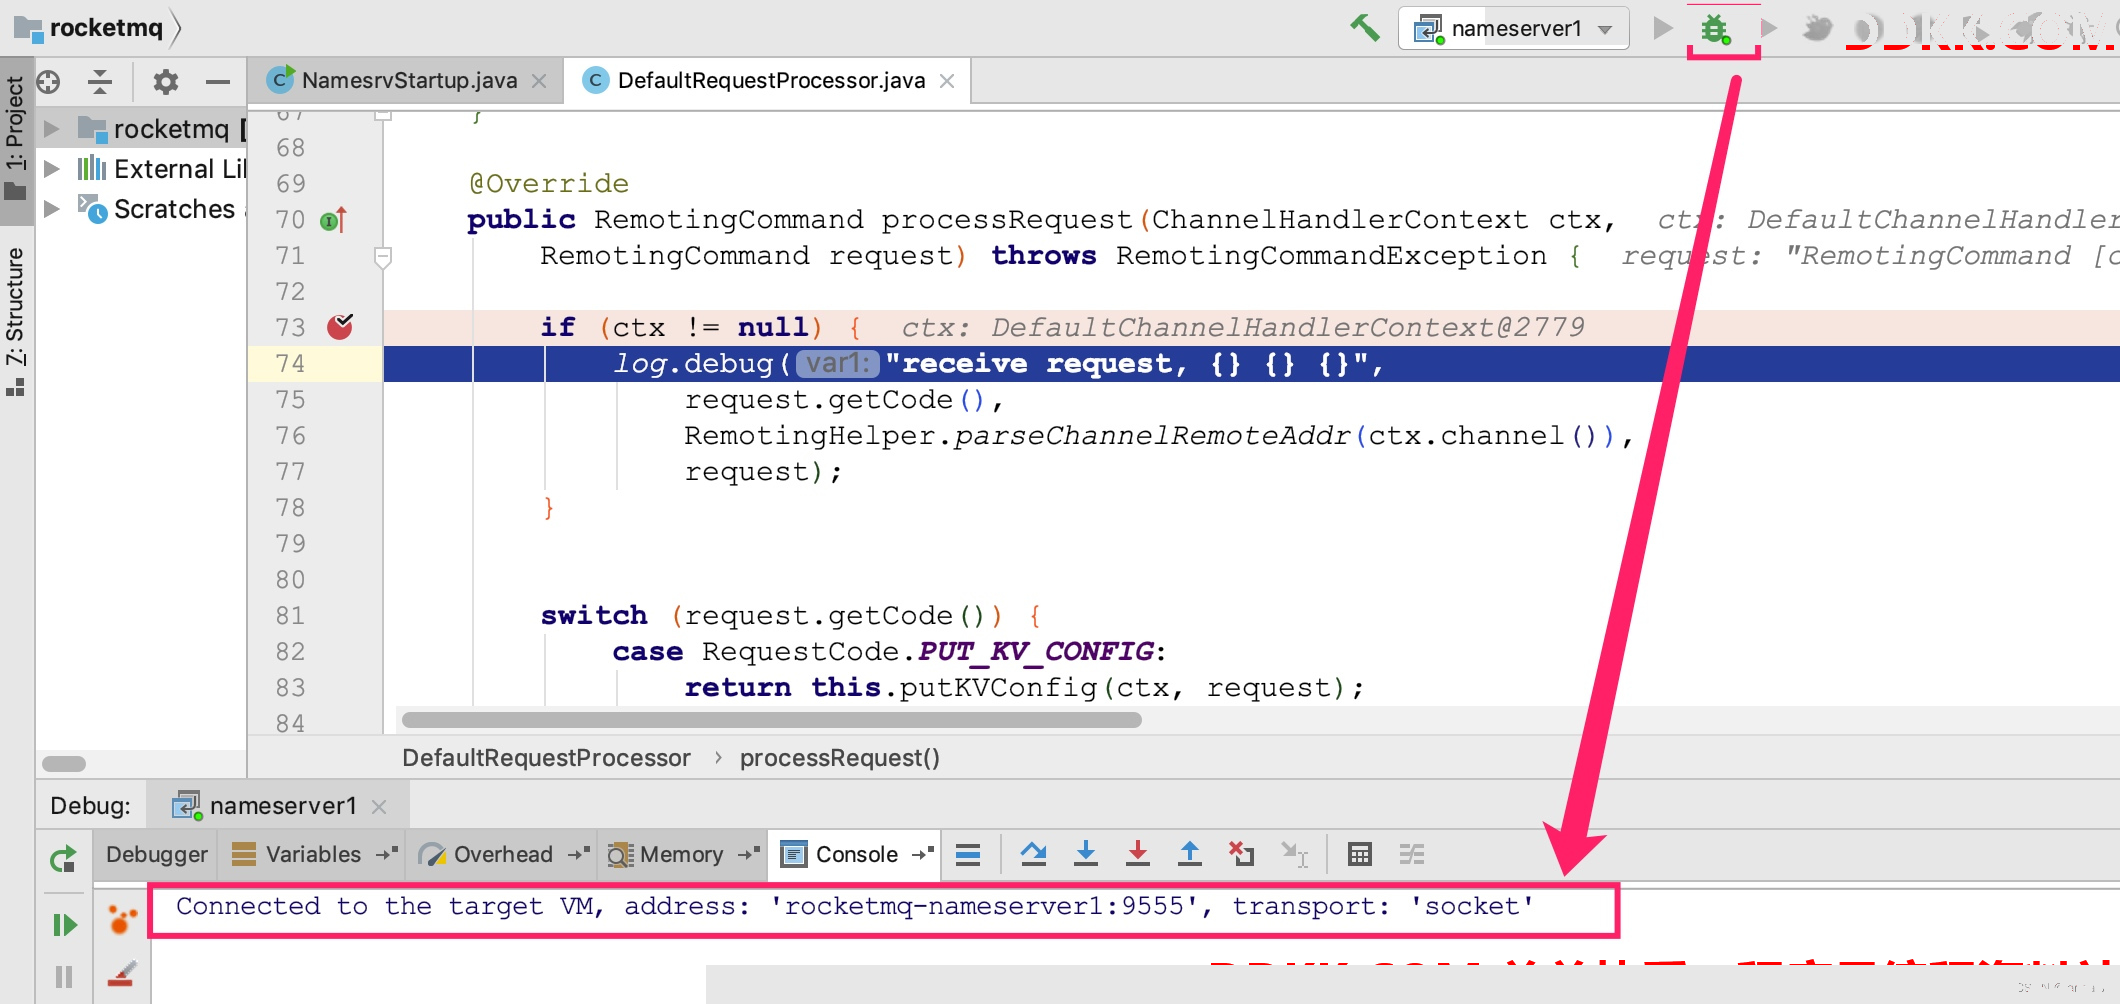The image size is (2120, 1004).
Task: Click PUT_KV_CONFIG constant in code
Action: coord(1035,652)
